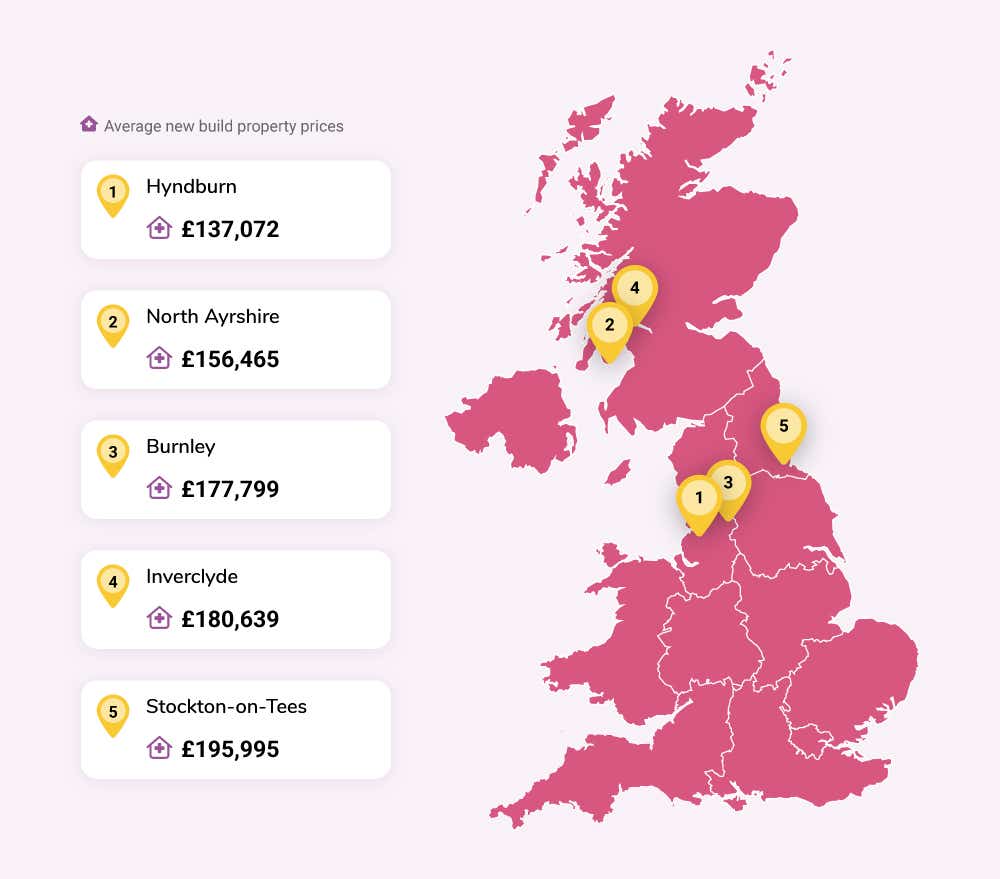
Task: Click the number 4 pin in Inverclyde card
Action: (113, 586)
